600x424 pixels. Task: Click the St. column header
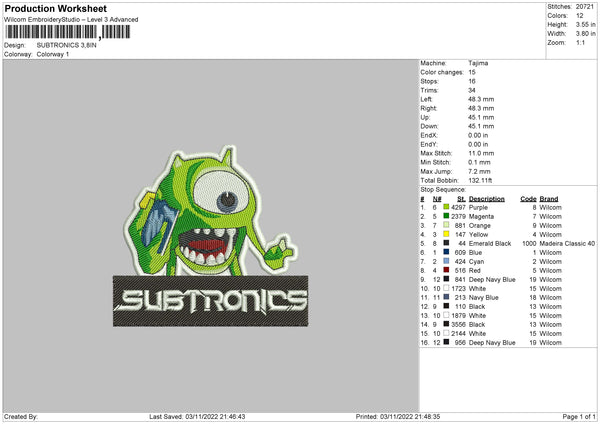click(461, 199)
